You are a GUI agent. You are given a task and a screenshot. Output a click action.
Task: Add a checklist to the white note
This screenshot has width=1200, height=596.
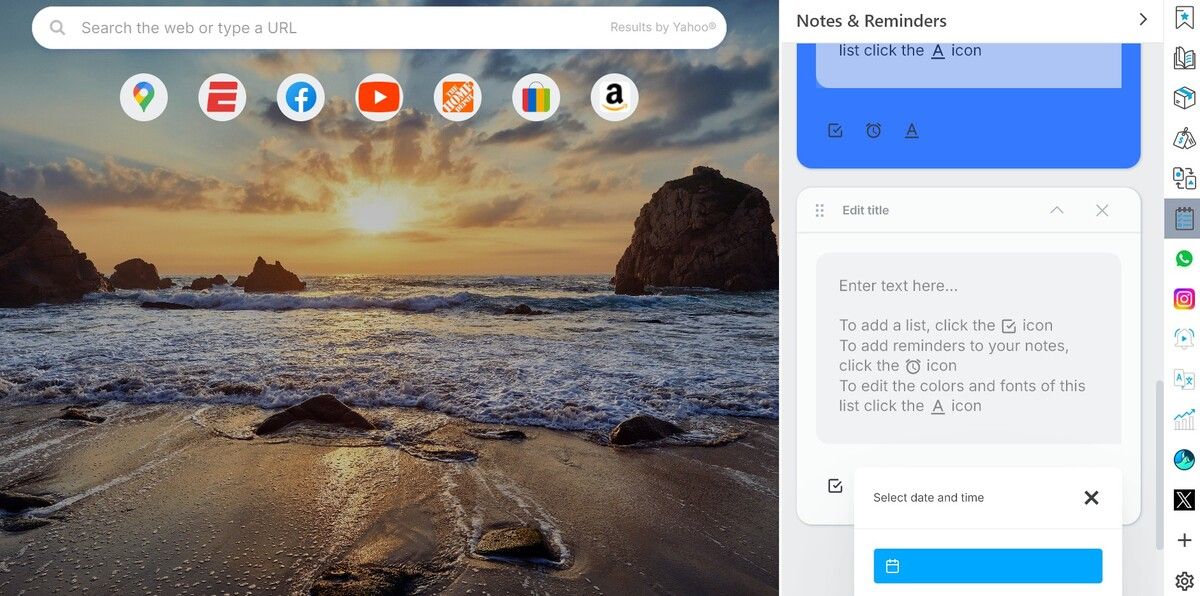click(x=835, y=486)
